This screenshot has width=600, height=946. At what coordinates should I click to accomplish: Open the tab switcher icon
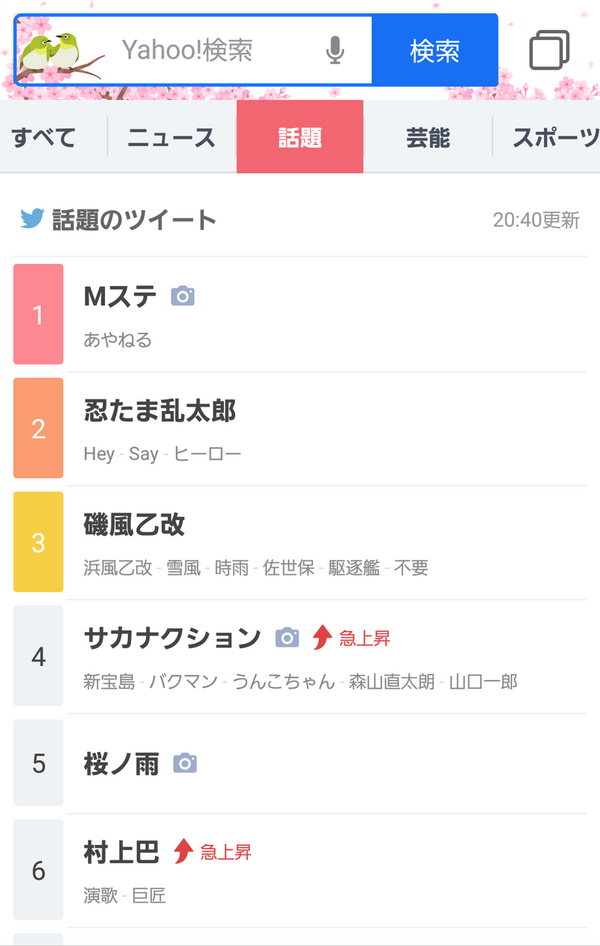click(549, 50)
